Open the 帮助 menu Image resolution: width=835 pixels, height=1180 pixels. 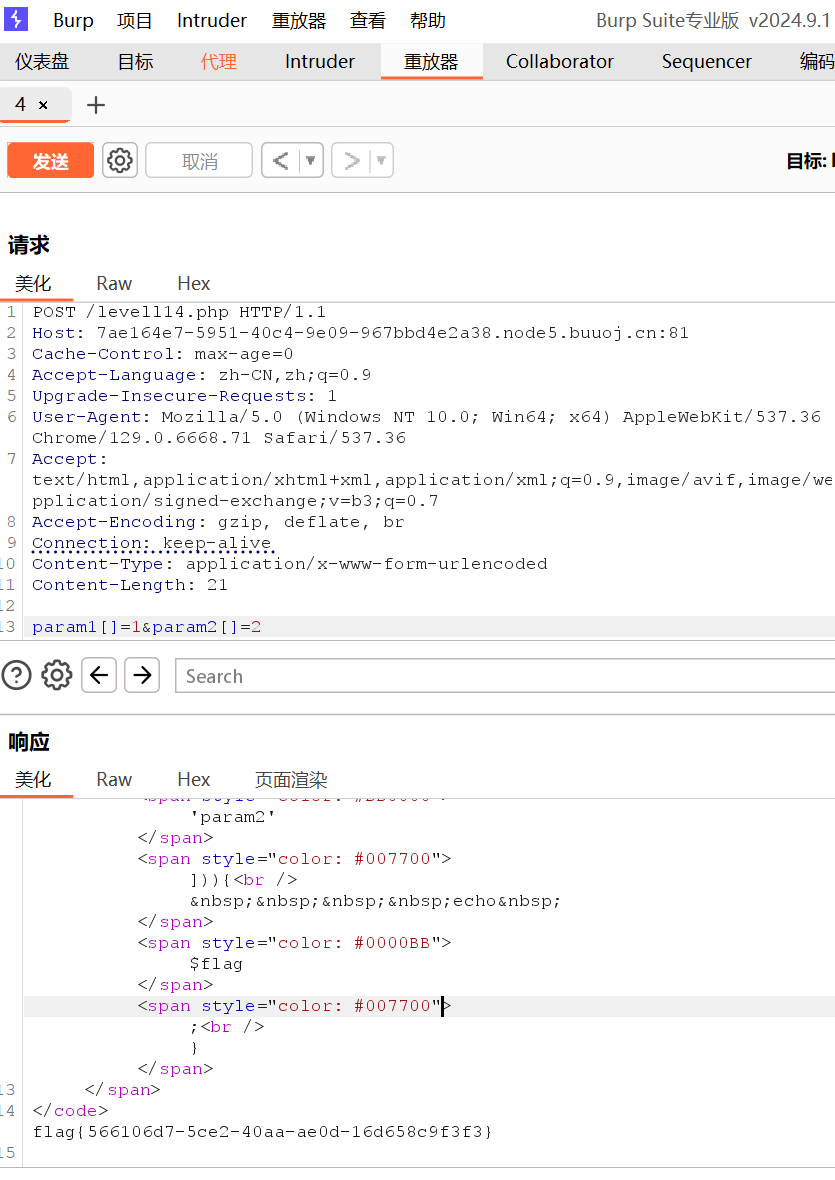tap(427, 19)
